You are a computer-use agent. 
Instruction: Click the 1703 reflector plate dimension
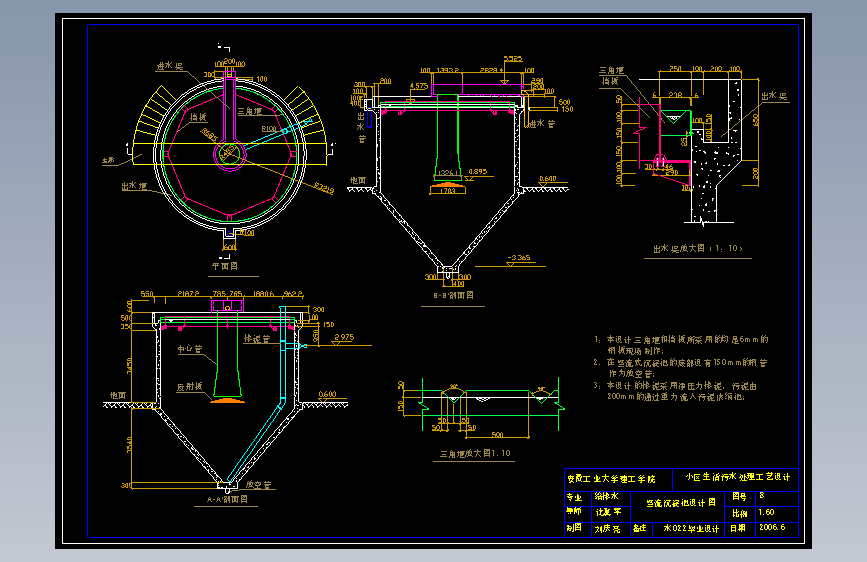[447, 191]
